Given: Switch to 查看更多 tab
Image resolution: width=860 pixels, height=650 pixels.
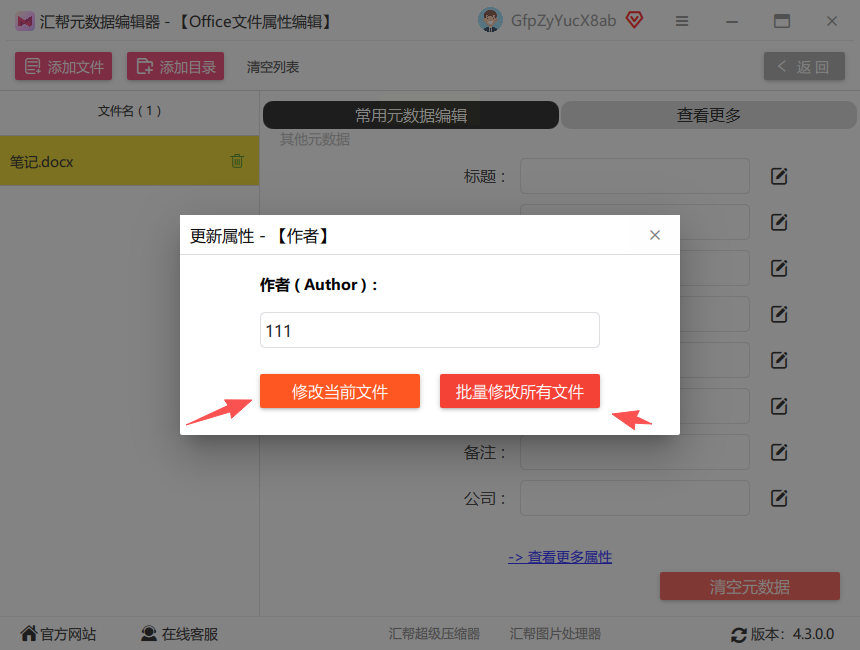Looking at the screenshot, I should click(x=709, y=115).
